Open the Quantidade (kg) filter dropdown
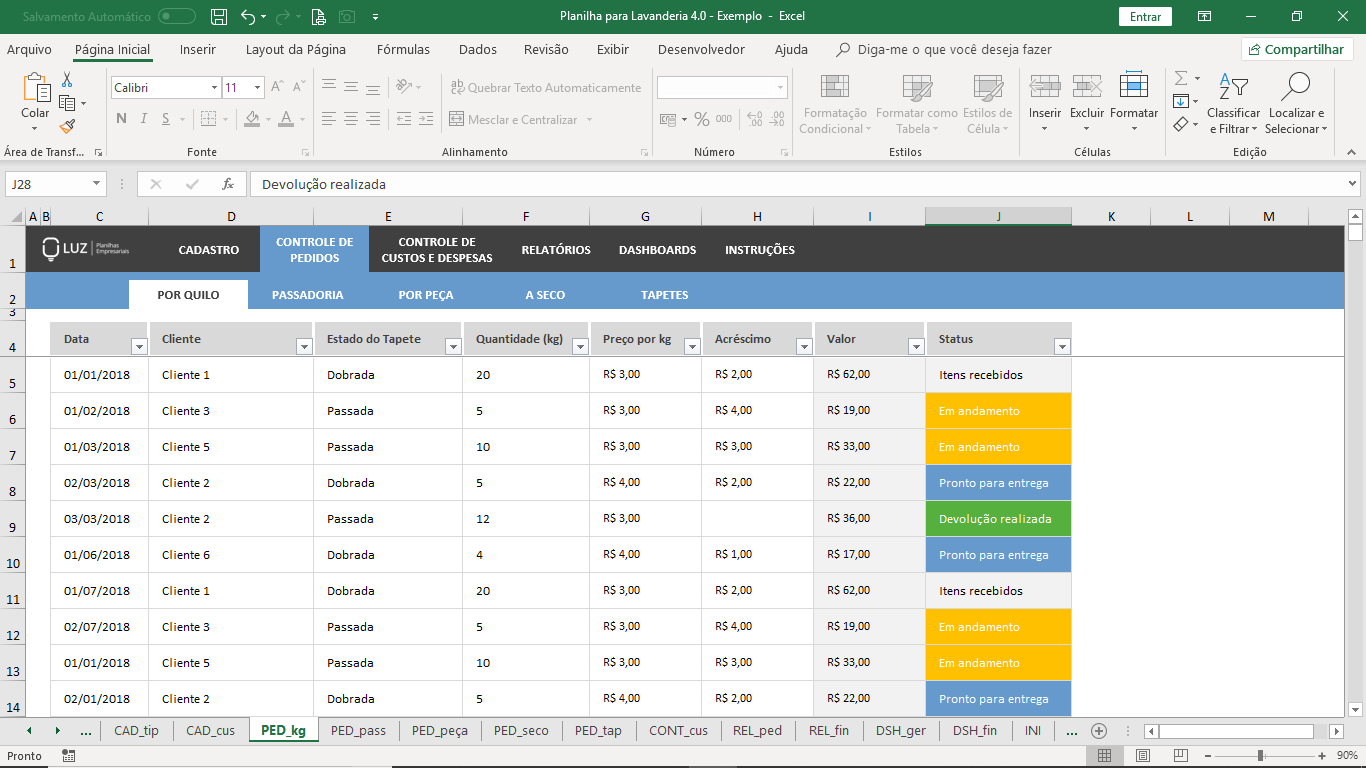Viewport: 1366px width, 768px height. [580, 346]
